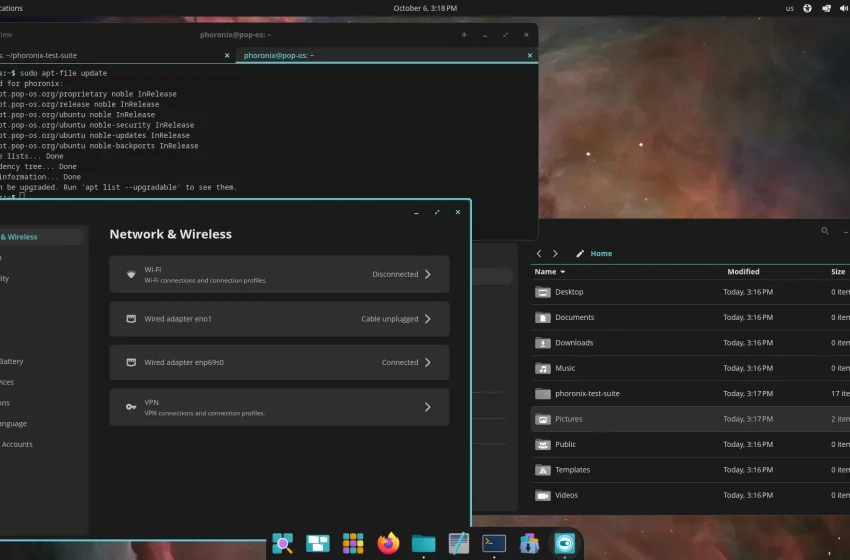This screenshot has width=850, height=560.
Task: Select the Battery item in Settings sidebar
Action: point(12,361)
